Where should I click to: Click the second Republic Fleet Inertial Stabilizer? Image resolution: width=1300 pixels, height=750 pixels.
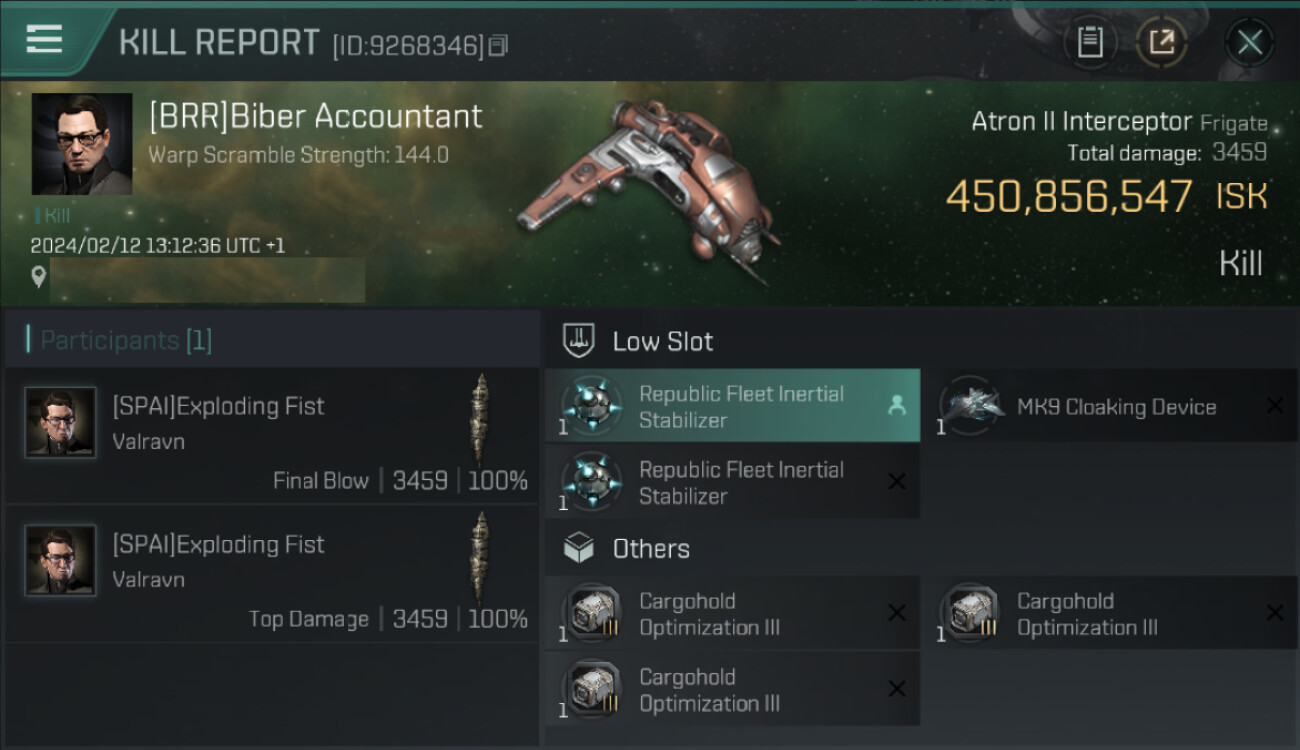tap(732, 482)
